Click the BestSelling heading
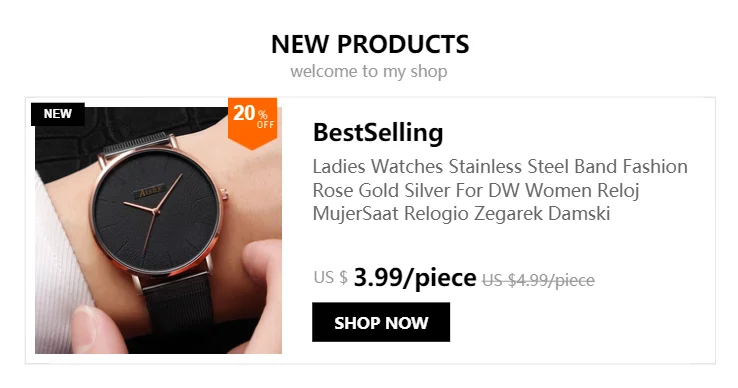 point(378,132)
